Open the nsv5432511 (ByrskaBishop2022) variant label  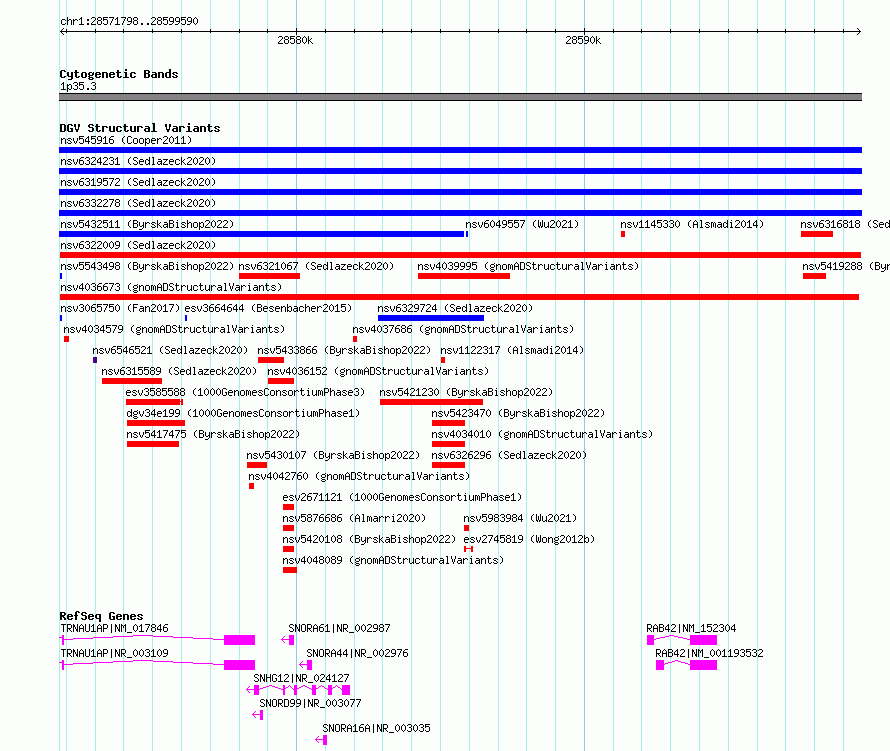pos(147,224)
